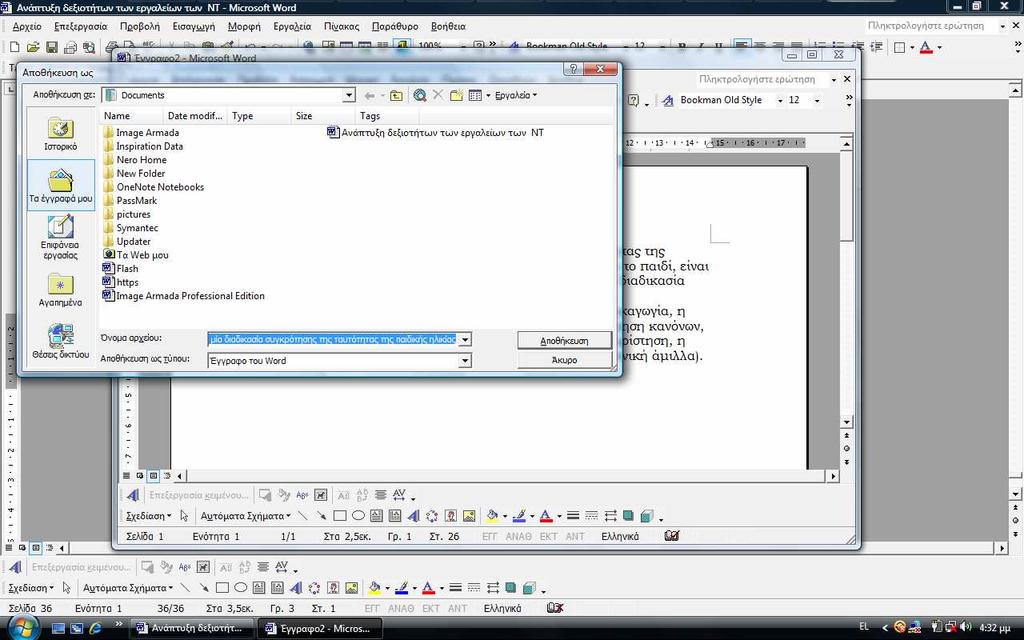Open the Εισαγωγή menu
This screenshot has height=640, width=1024.
tap(193, 27)
